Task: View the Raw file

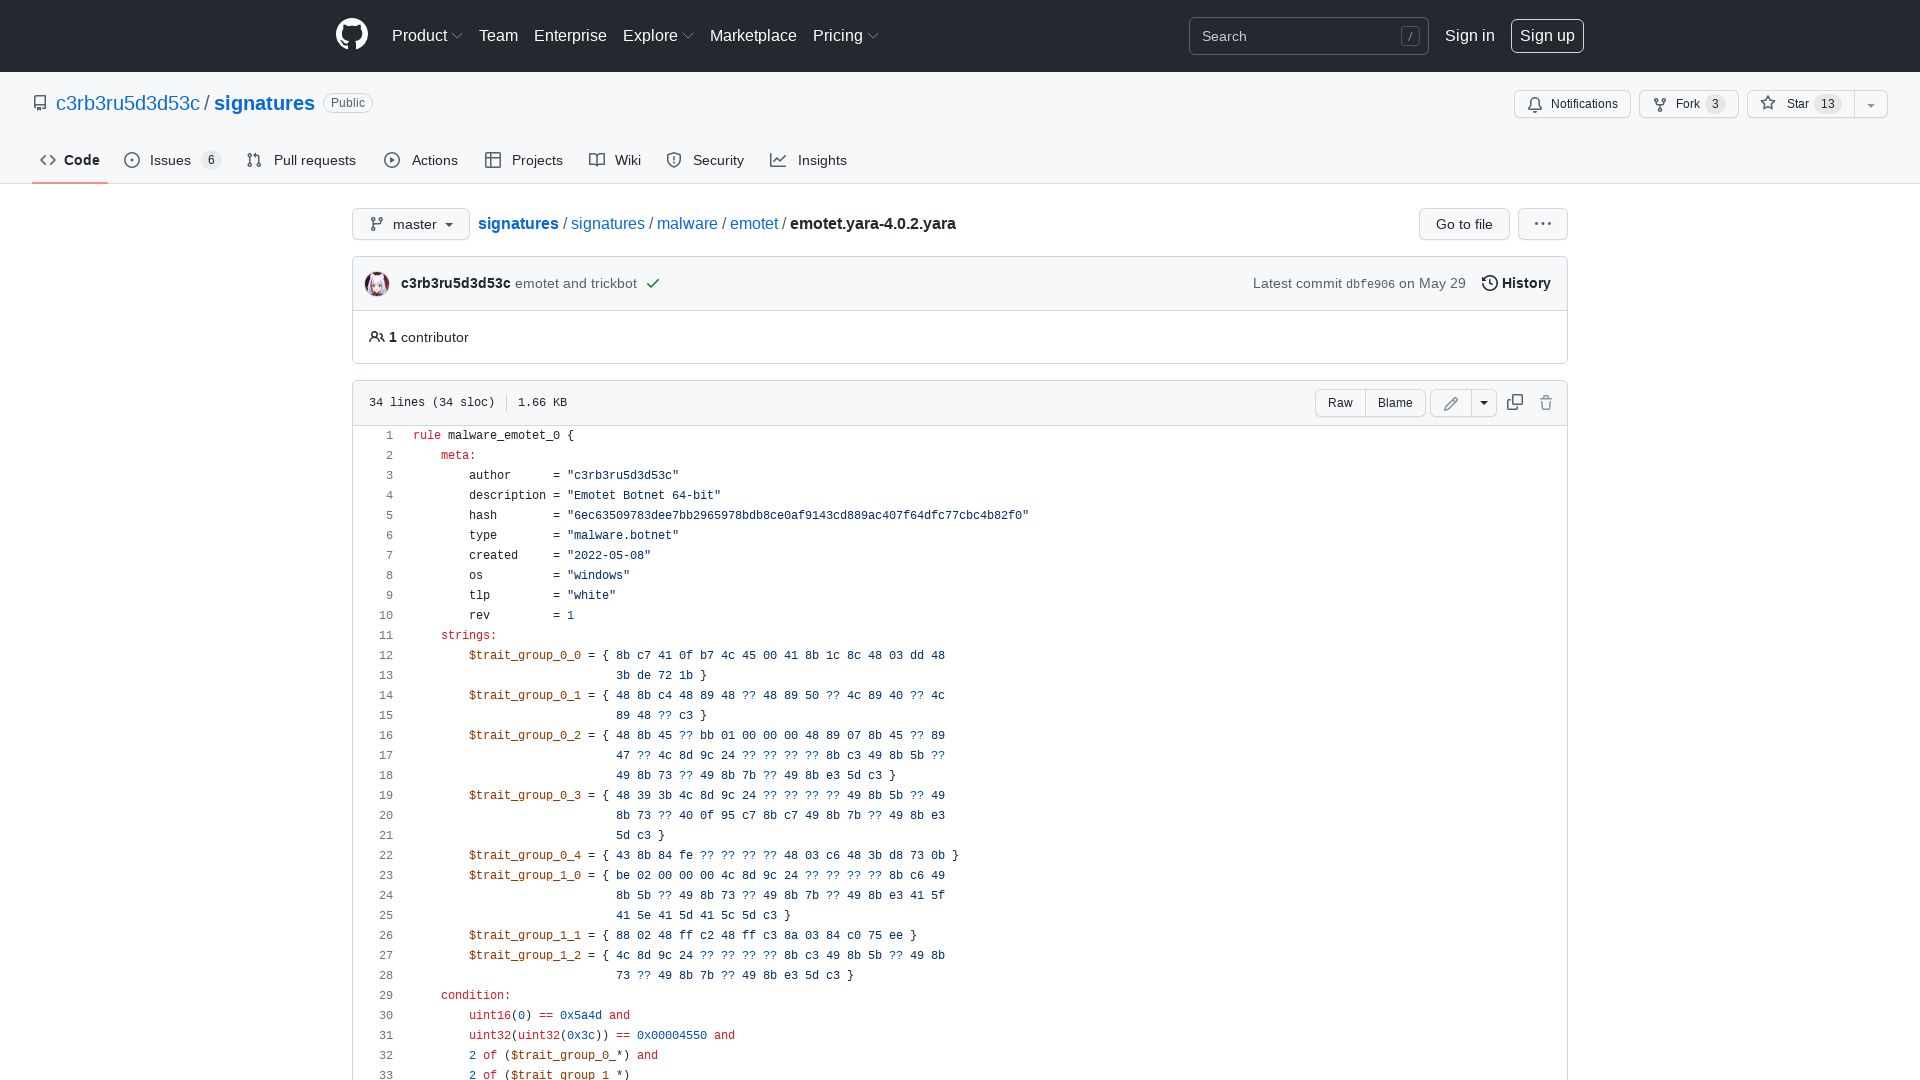Action: pyautogui.click(x=1339, y=402)
